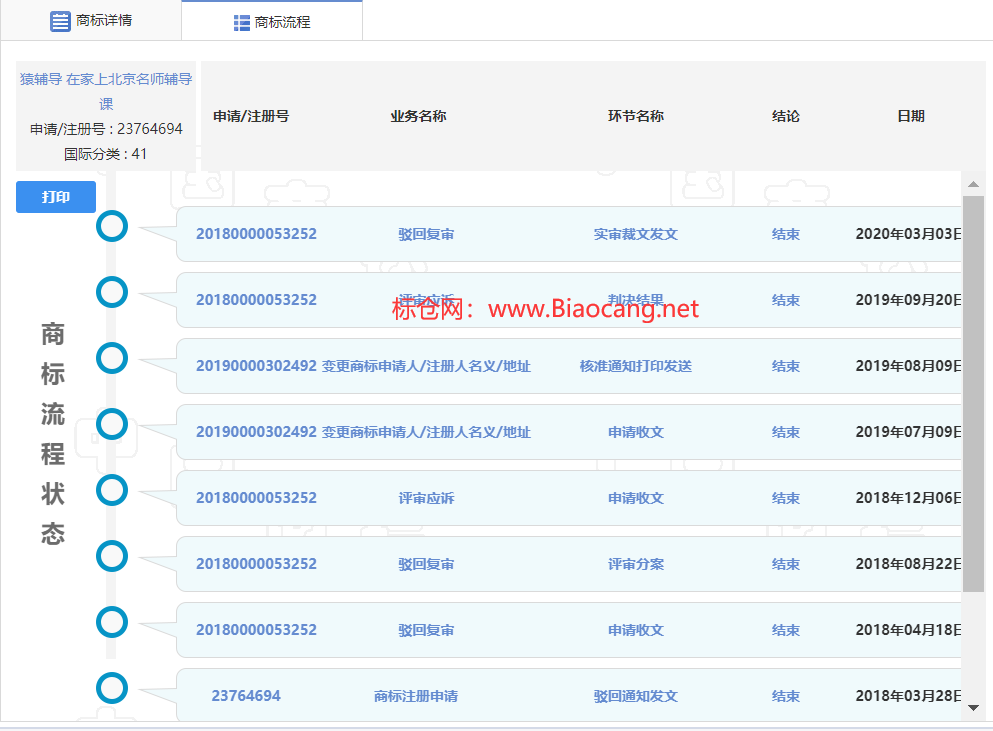This screenshot has height=731, width=993.
Task: Click timeline circle for 2018年08月22日 row
Action: pos(112,556)
